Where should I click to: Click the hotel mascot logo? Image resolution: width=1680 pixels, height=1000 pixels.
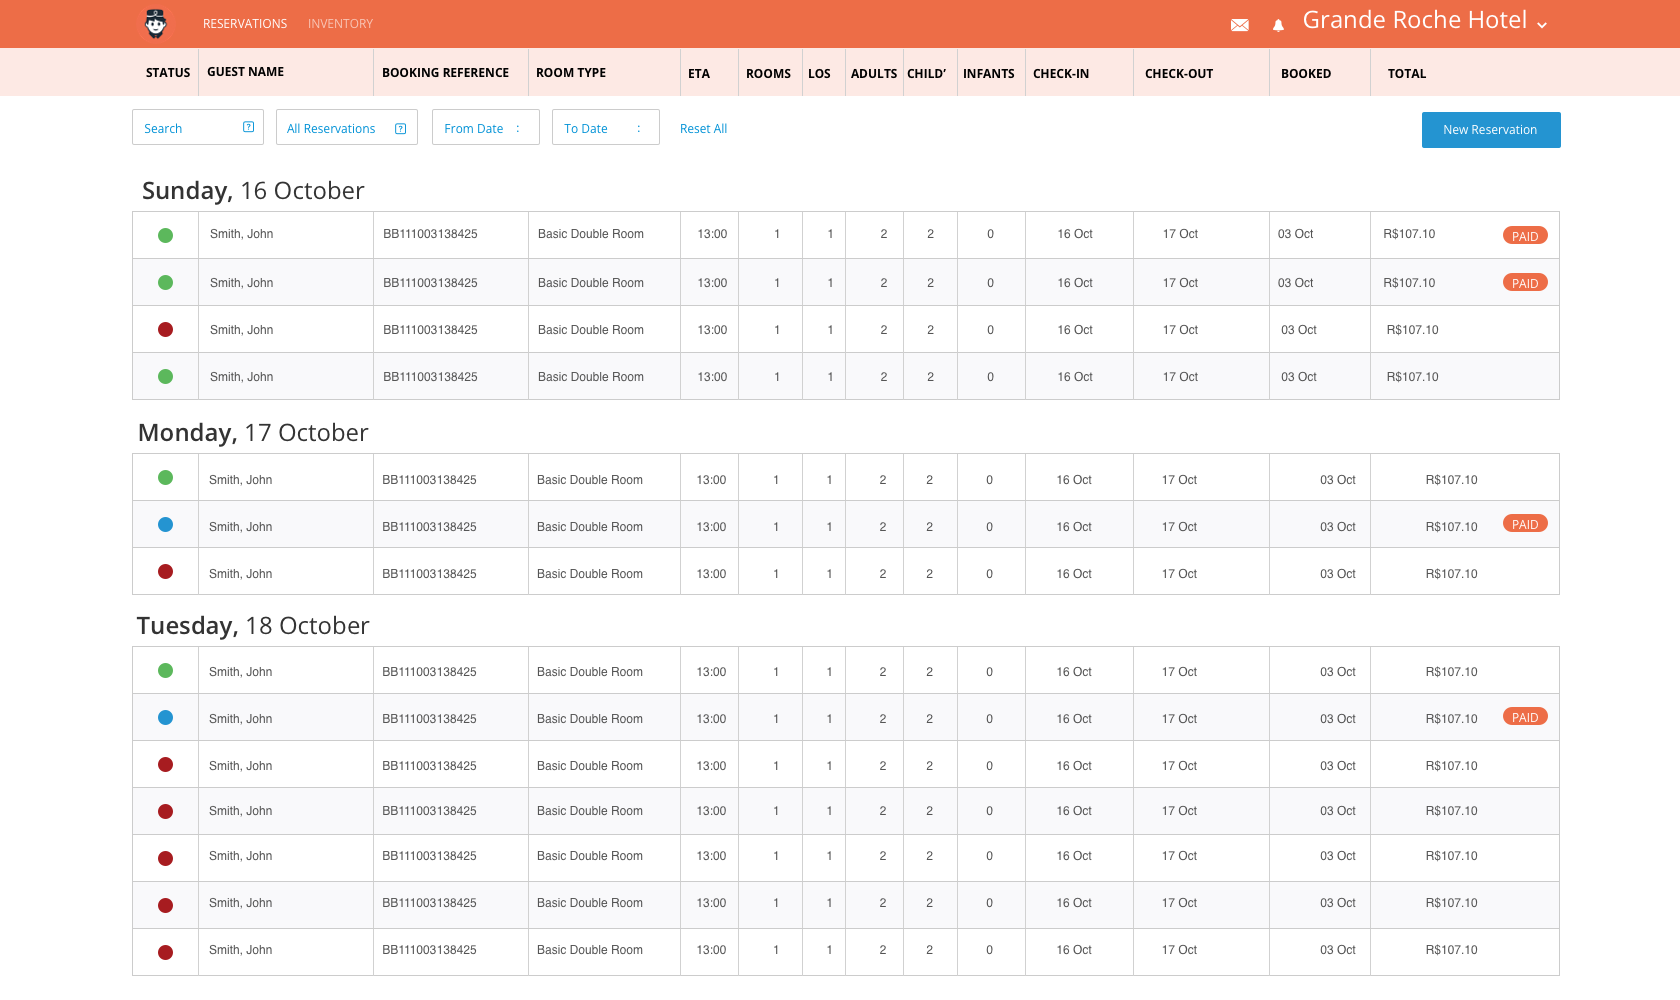click(x=156, y=23)
